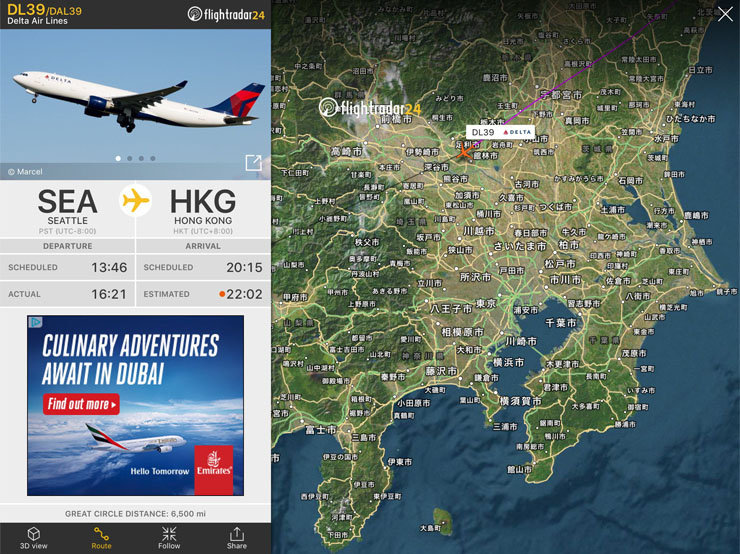Select the first photo carousel dot

point(118,159)
